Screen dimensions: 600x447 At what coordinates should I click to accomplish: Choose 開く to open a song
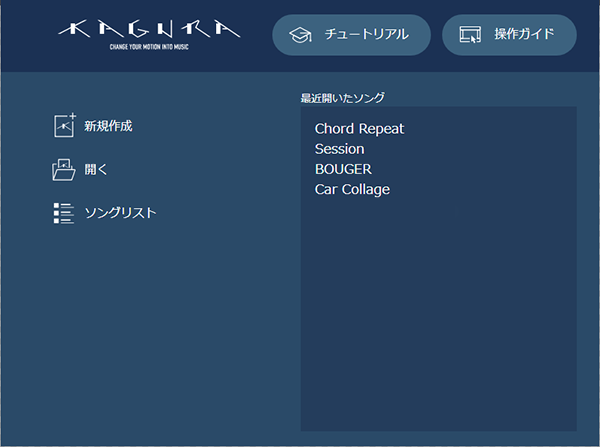tap(96, 169)
